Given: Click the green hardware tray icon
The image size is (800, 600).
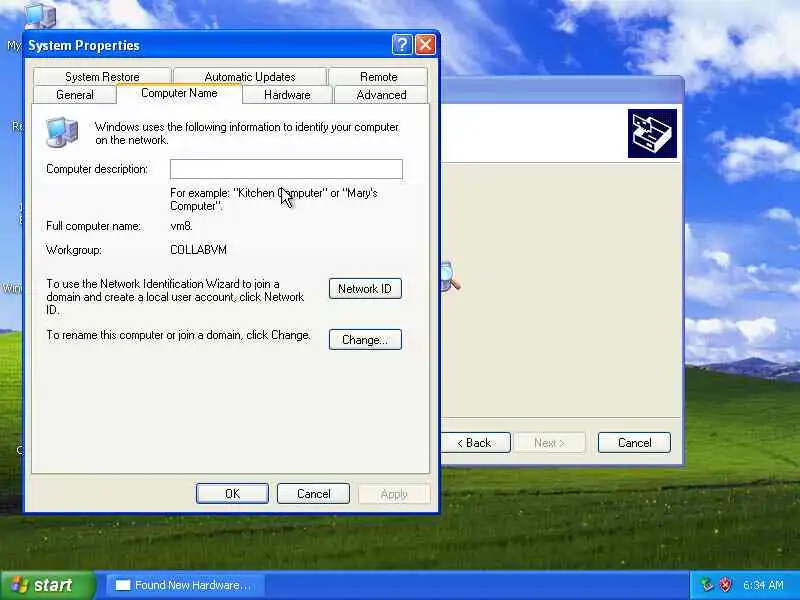Looking at the screenshot, I should pyautogui.click(x=707, y=585).
